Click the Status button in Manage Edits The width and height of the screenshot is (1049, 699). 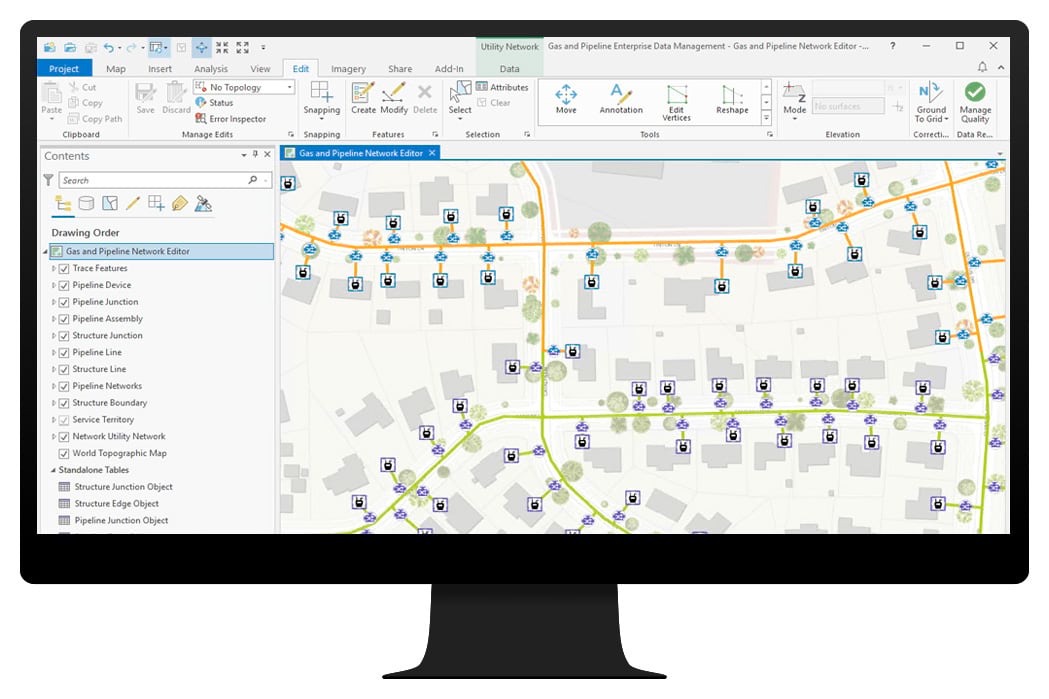(x=214, y=103)
